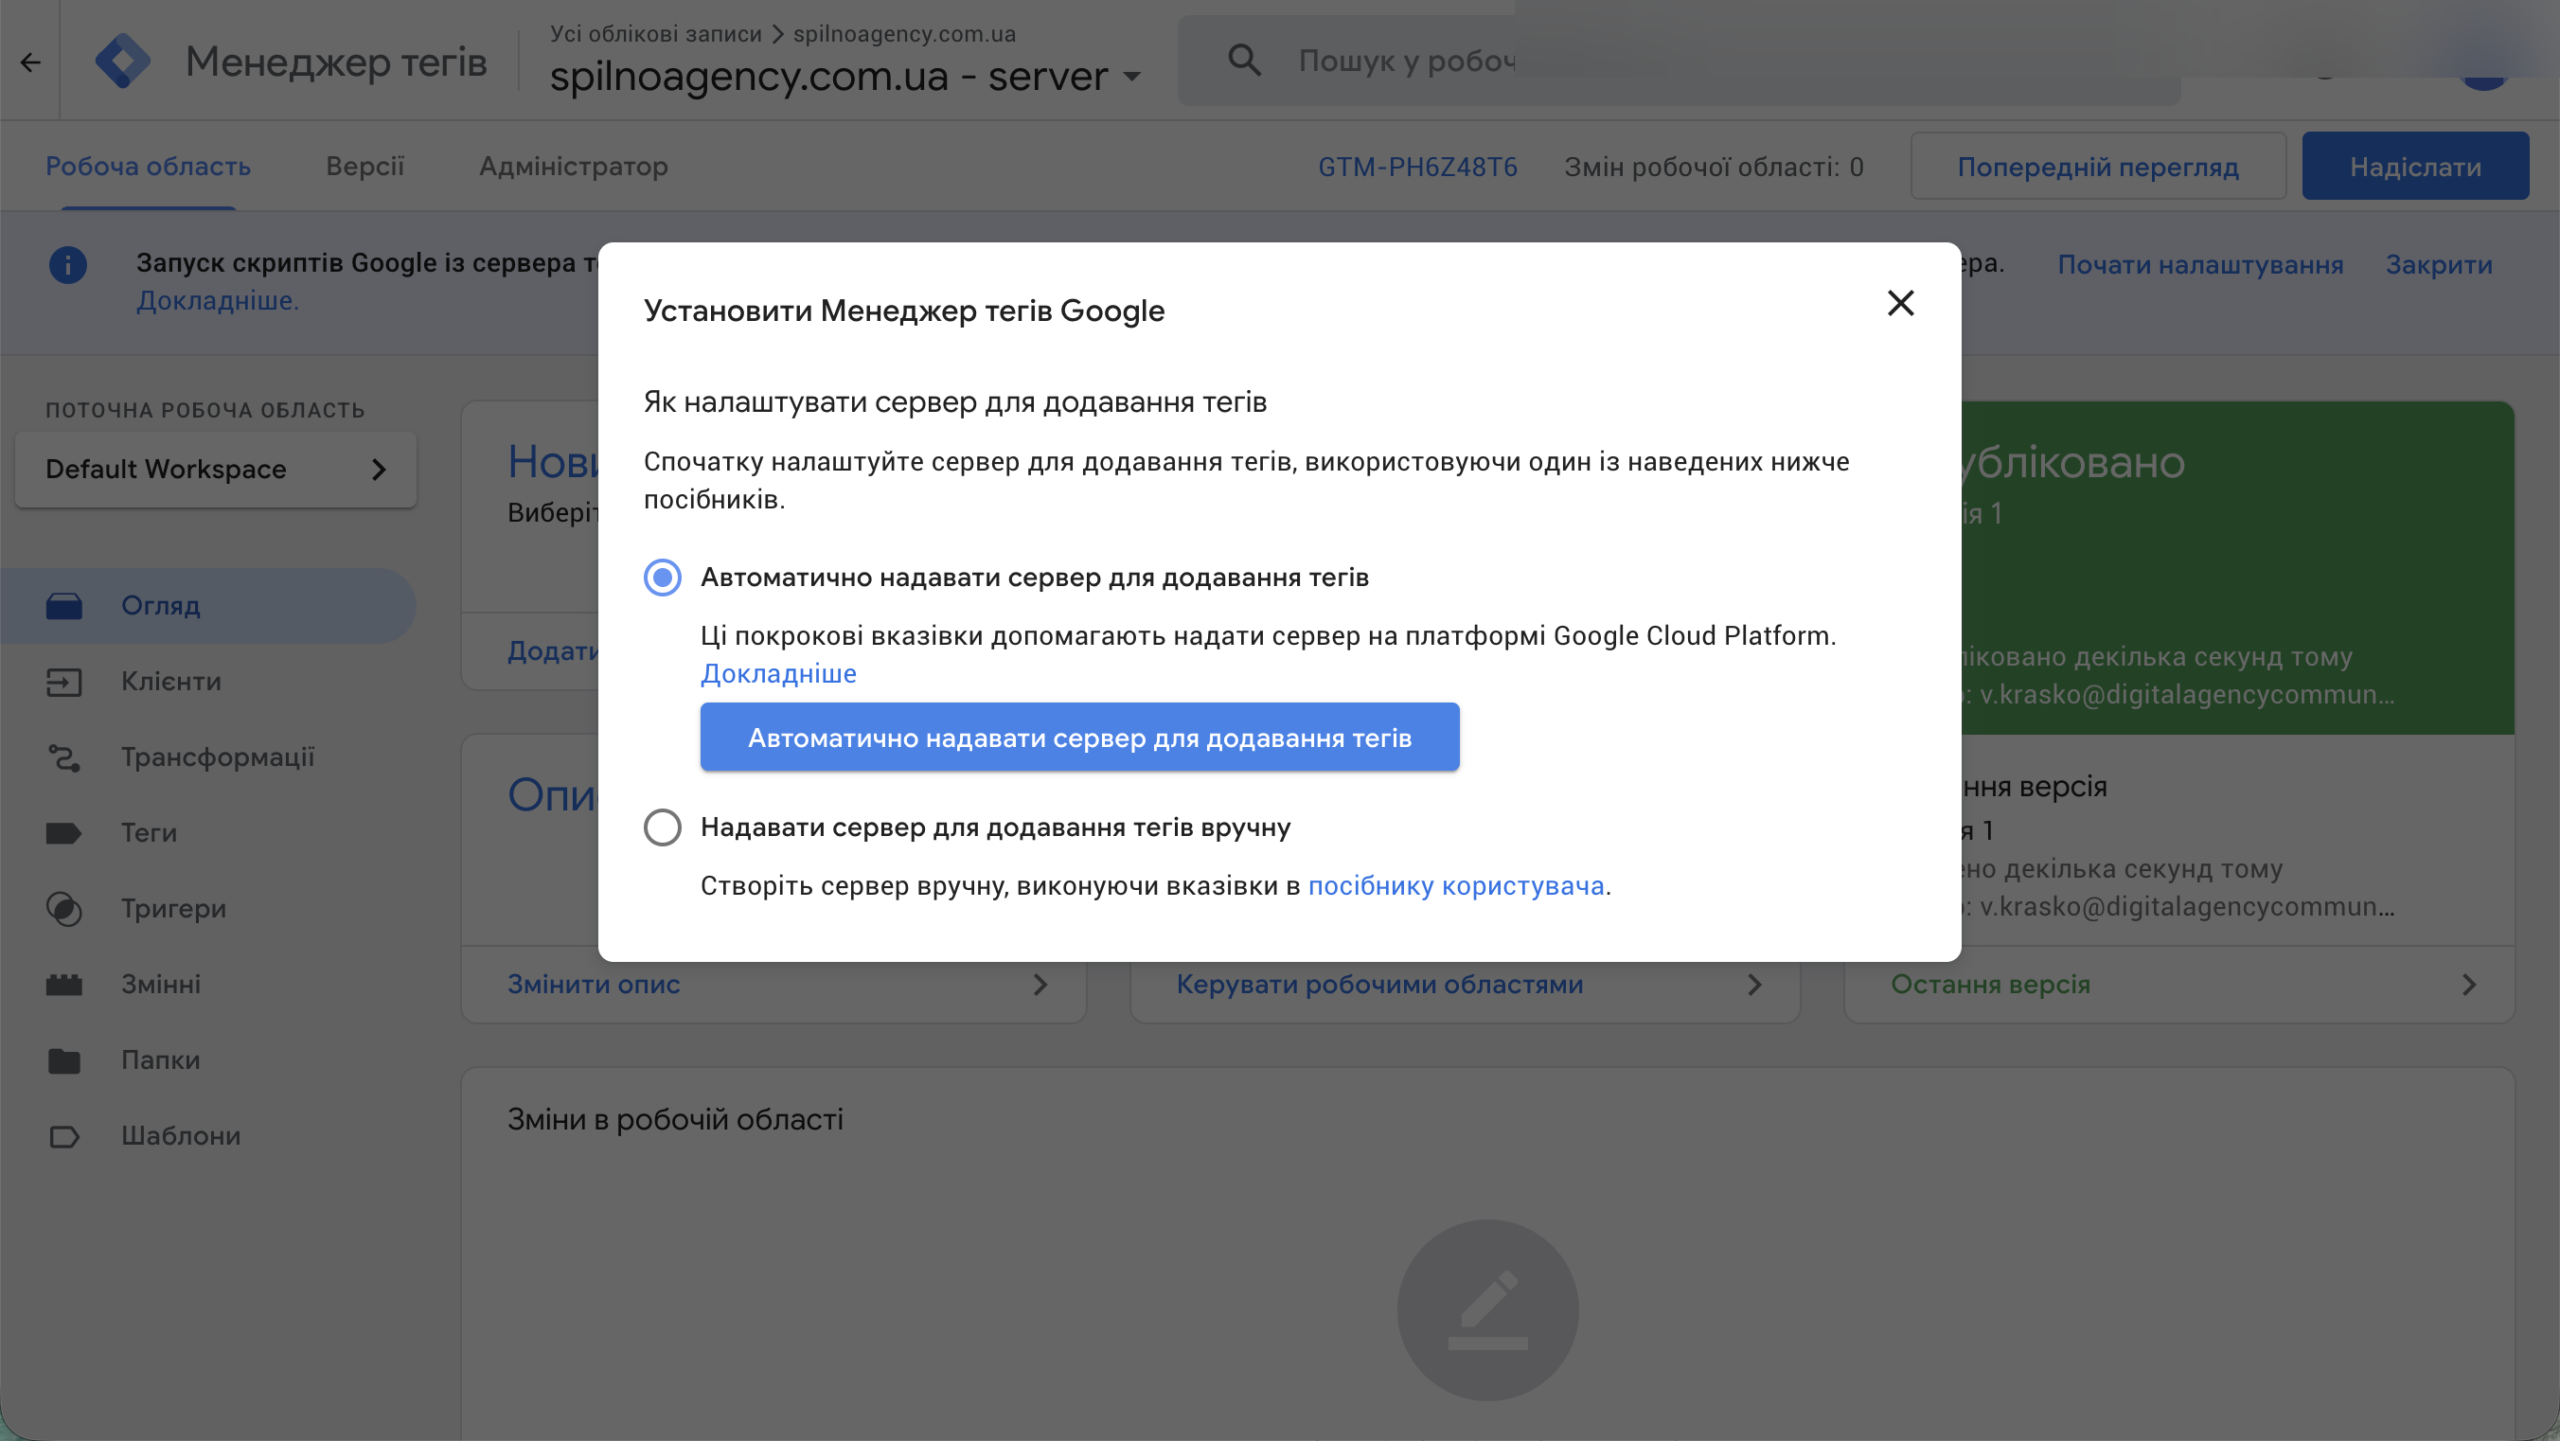Click the Змінні sidebar icon
The width and height of the screenshot is (2560, 1441).
pos(64,985)
